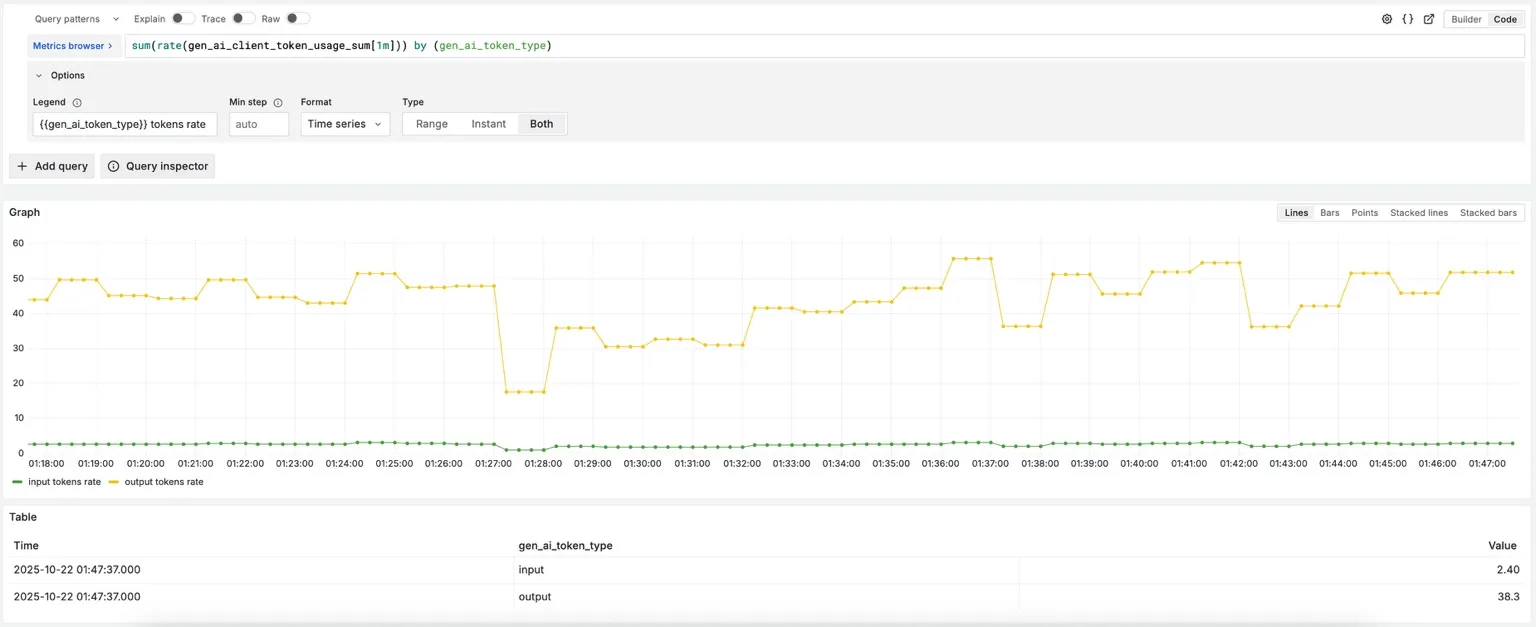Select the Instant query type
Viewport: 1536px width, 627px height.
(489, 124)
